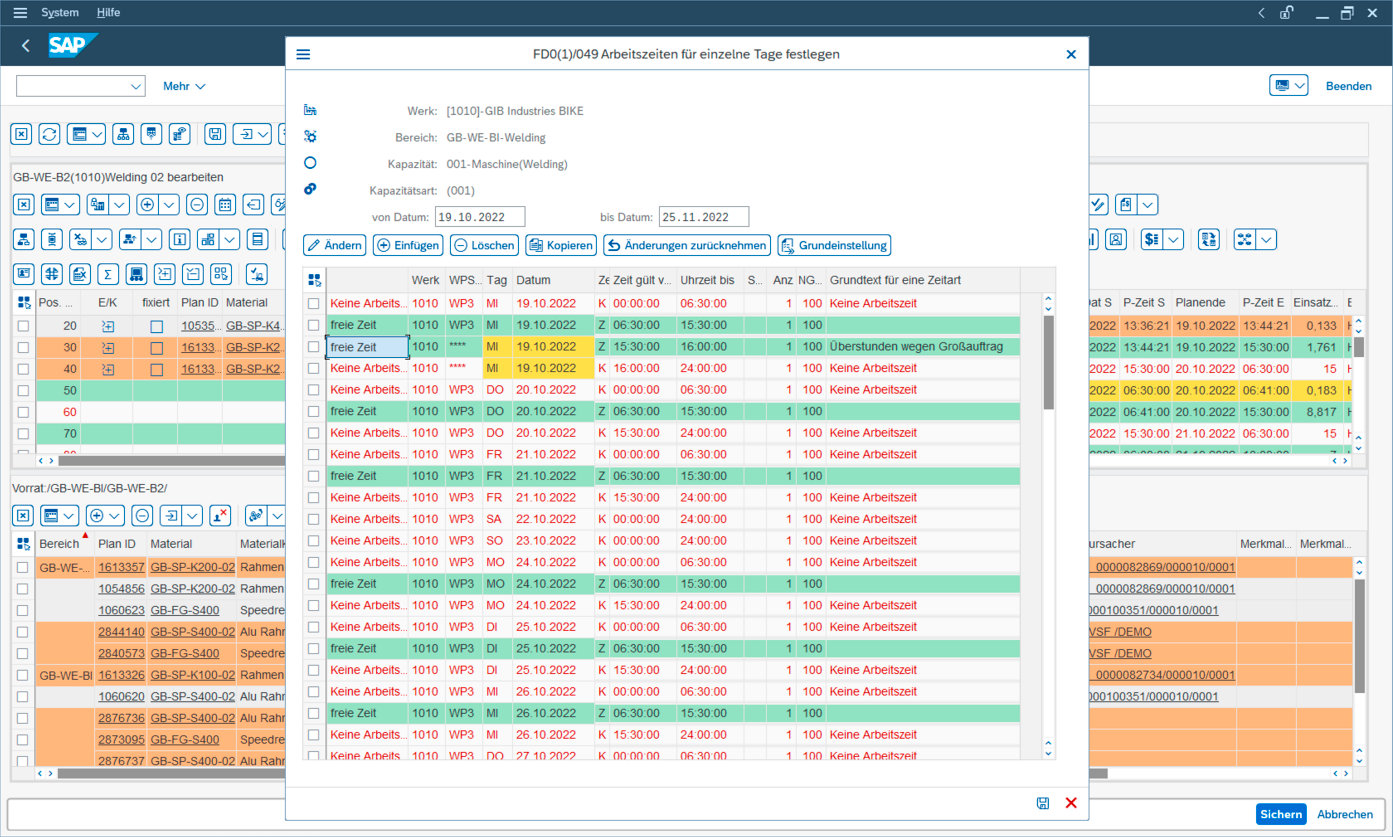
Task: Select the sum (Σ) icon in the toolbar
Action: click(x=108, y=273)
